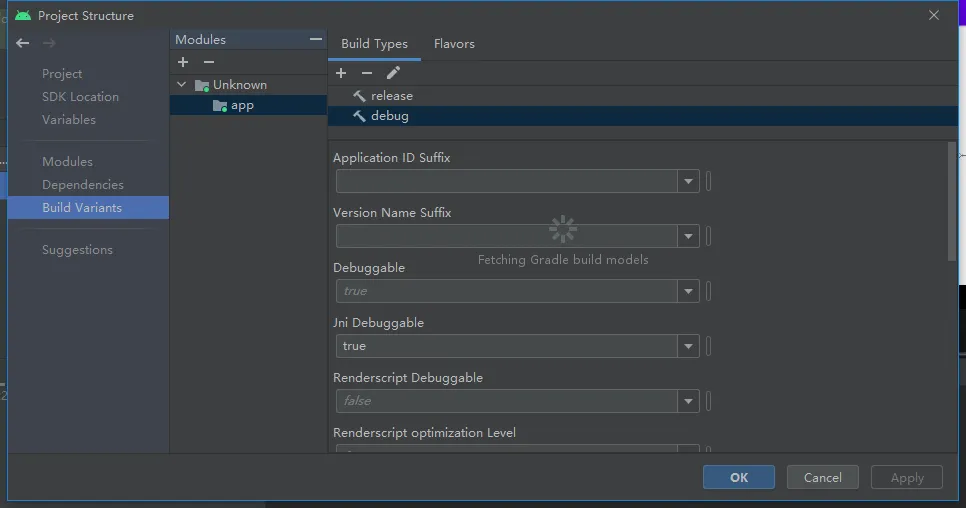
Task: Go to SDK Location settings
Action: [x=80, y=97]
